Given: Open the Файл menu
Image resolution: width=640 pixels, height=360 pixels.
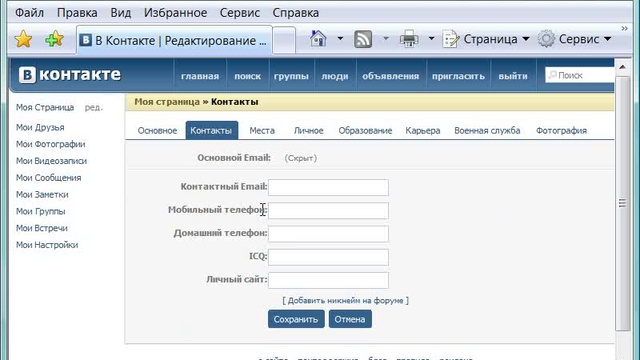Looking at the screenshot, I should click(29, 13).
